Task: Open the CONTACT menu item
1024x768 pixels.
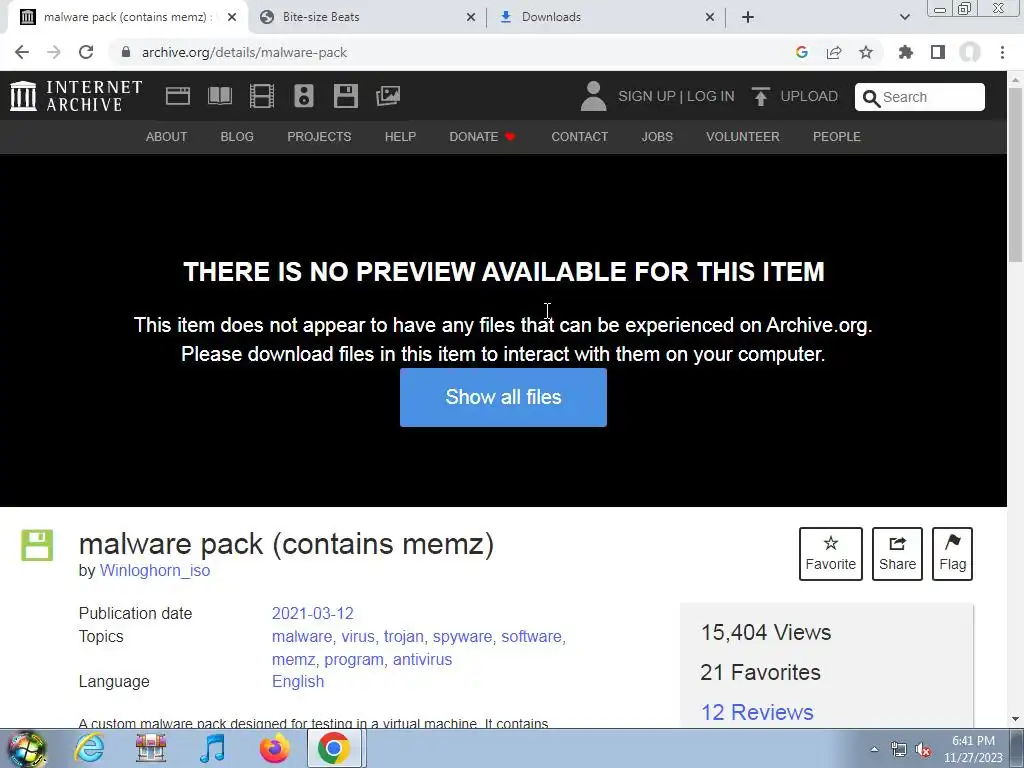Action: [579, 136]
